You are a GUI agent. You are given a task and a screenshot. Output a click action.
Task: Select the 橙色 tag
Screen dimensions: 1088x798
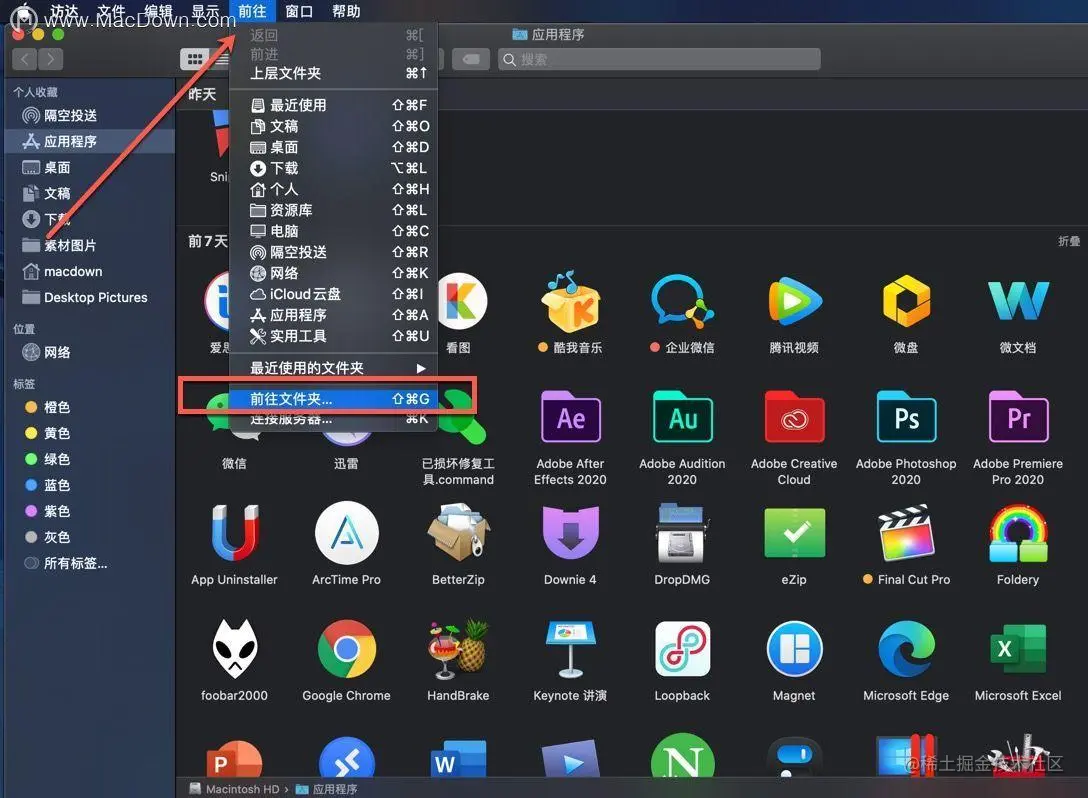[x=89, y=407]
